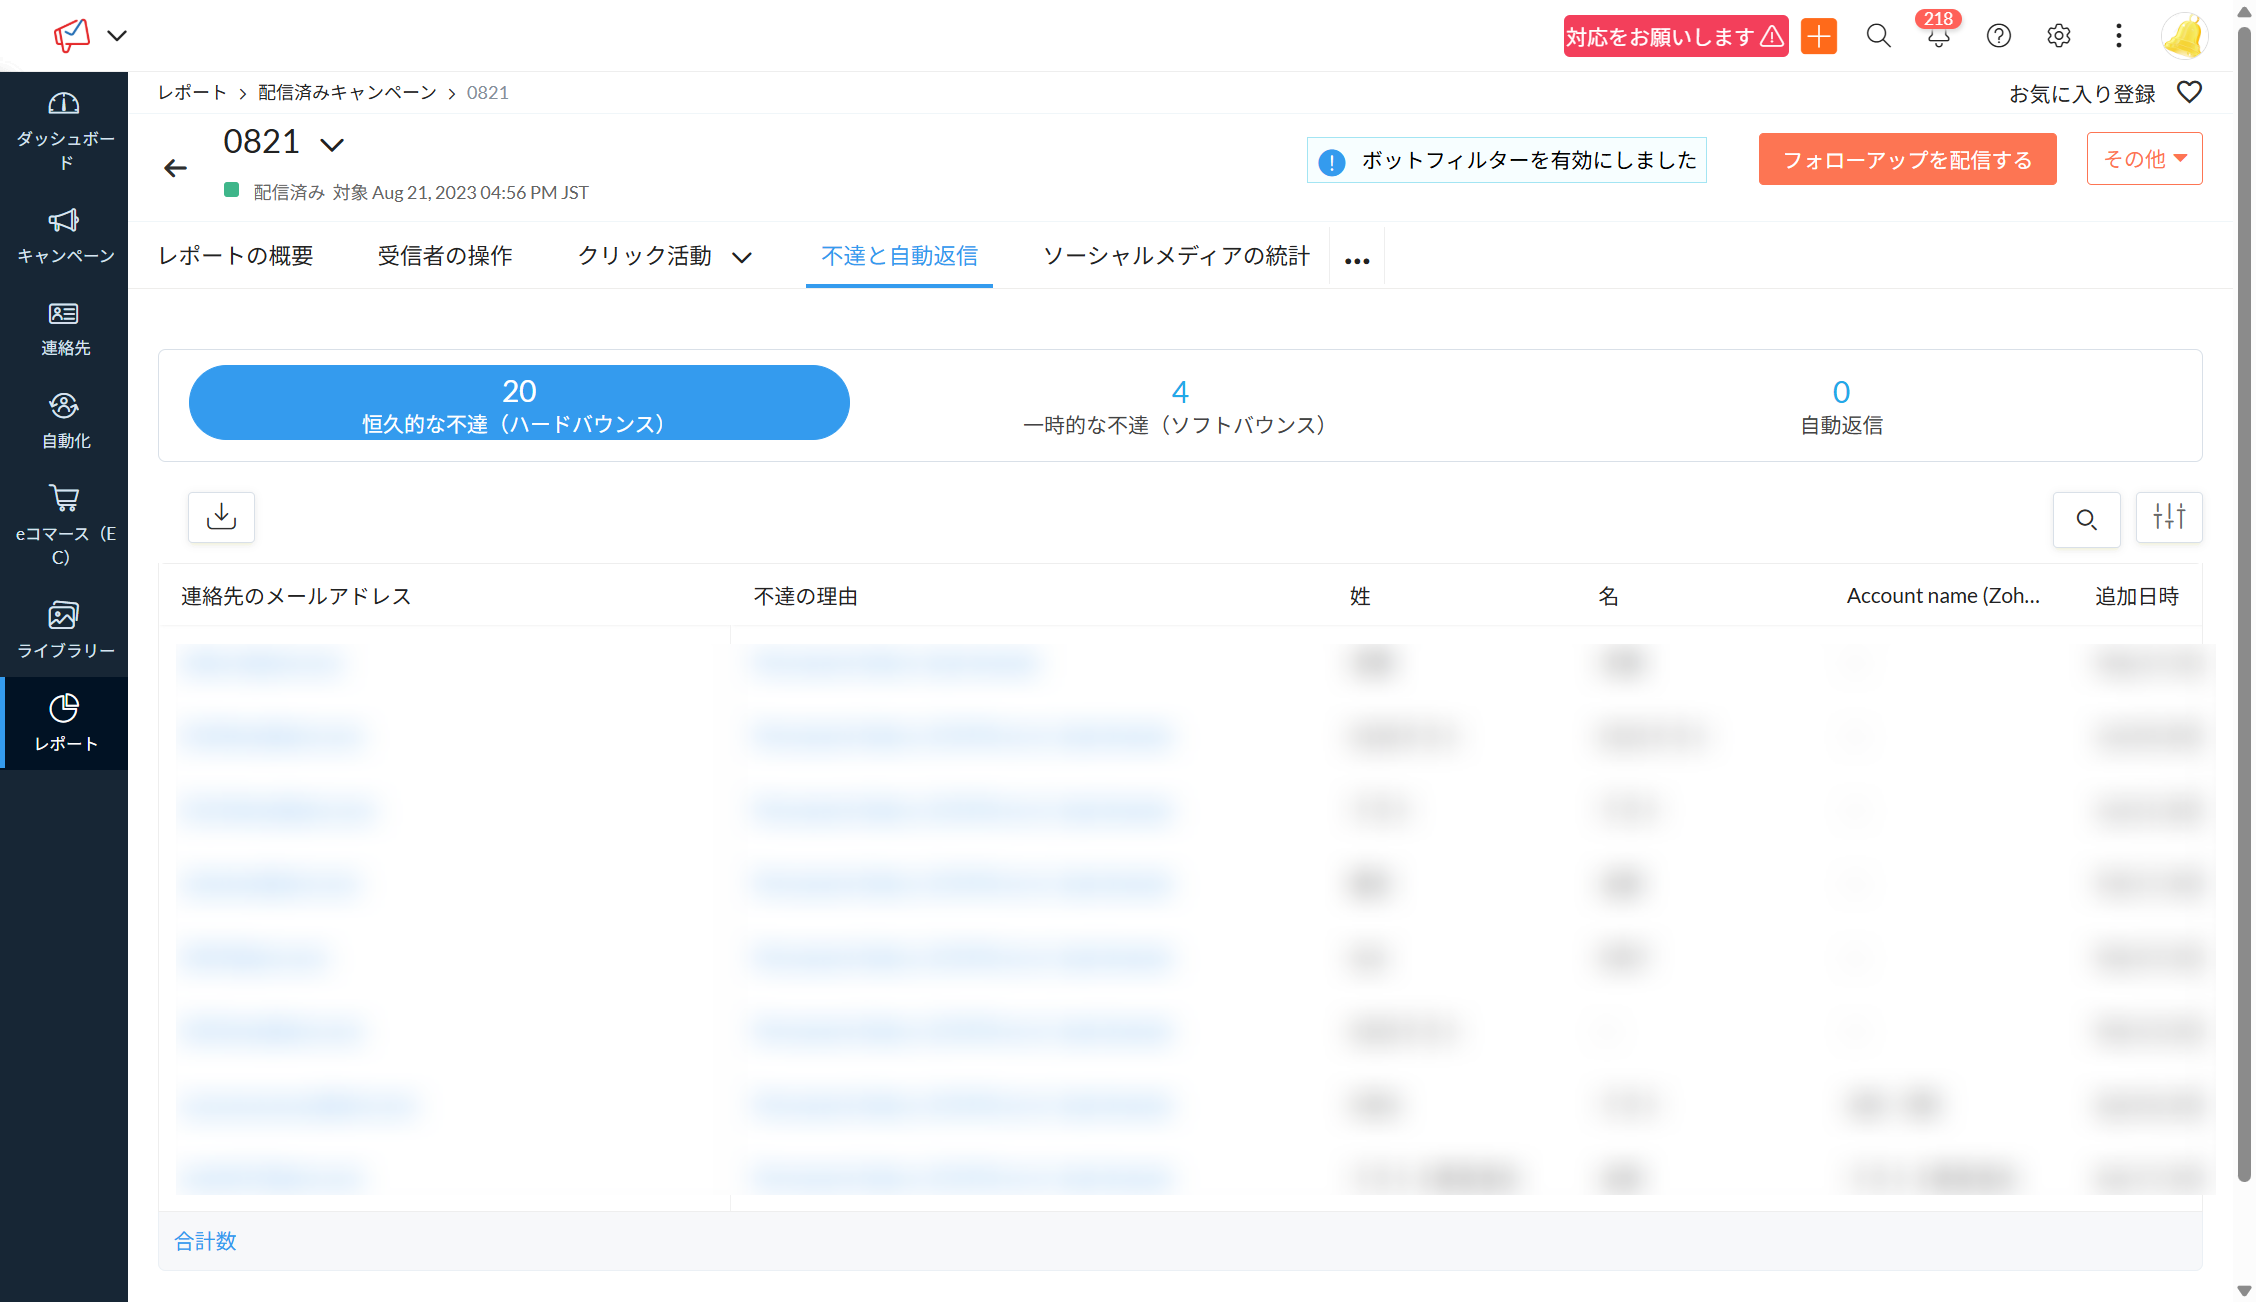Screen dimensions: 2256x1302
Task: Open Library in sidebar
Action: [x=64, y=616]
